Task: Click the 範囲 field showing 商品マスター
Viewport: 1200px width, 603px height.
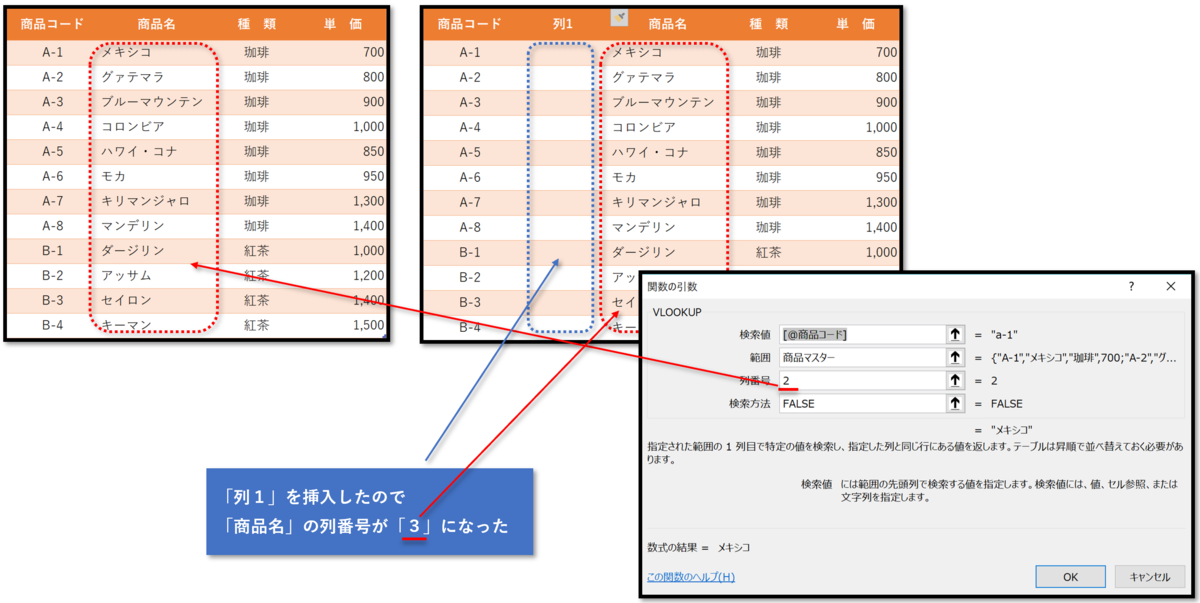Action: 862,358
